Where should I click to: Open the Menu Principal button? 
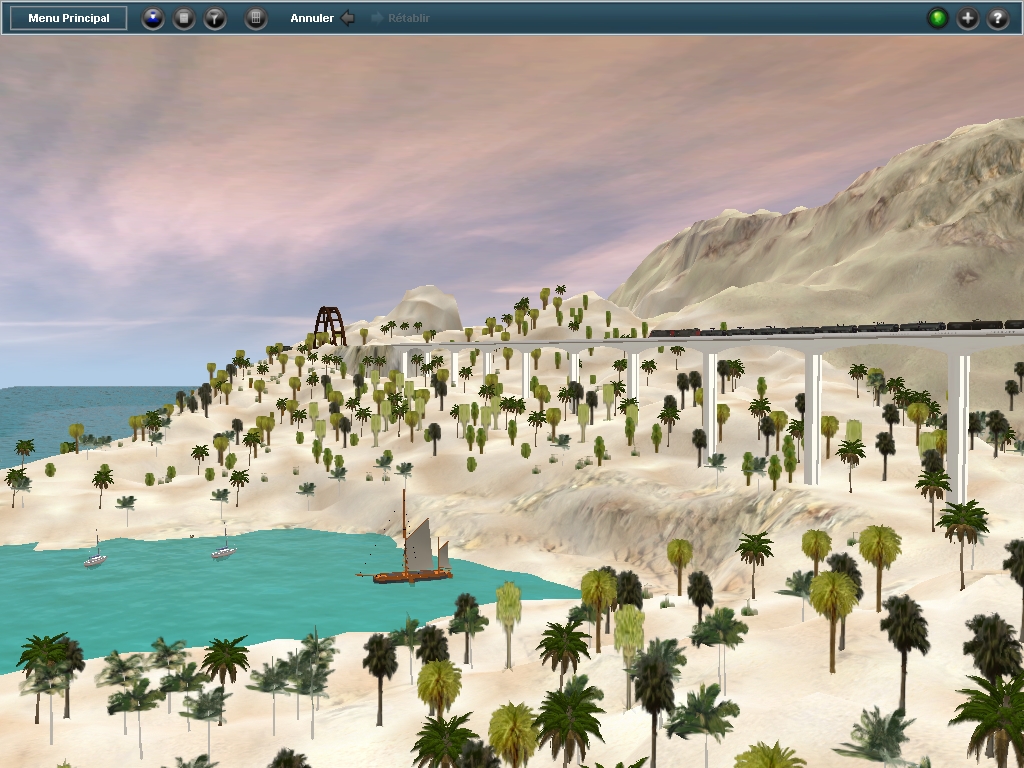coord(69,18)
